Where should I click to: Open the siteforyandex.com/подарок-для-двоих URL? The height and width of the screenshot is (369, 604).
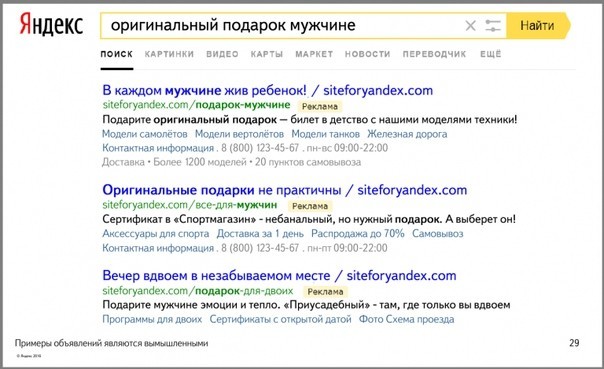198,290
